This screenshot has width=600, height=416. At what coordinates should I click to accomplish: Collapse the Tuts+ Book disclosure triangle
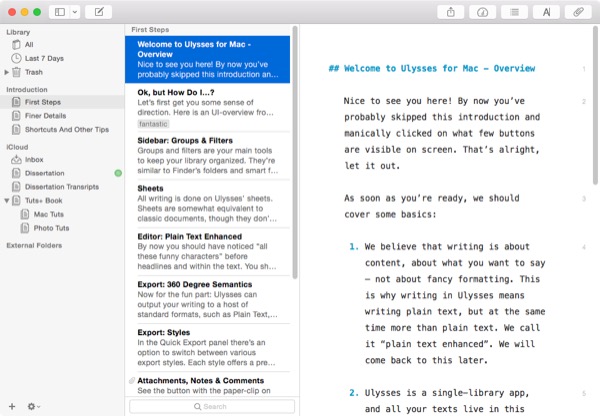click(7, 200)
